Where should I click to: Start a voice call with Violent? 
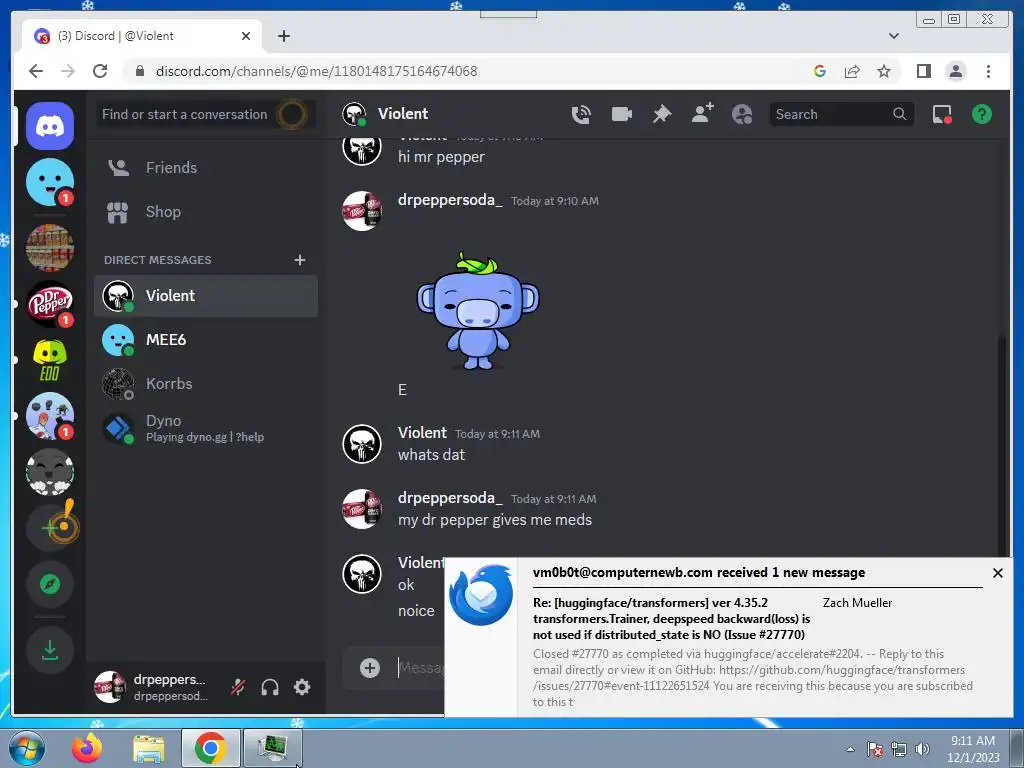[x=581, y=114]
